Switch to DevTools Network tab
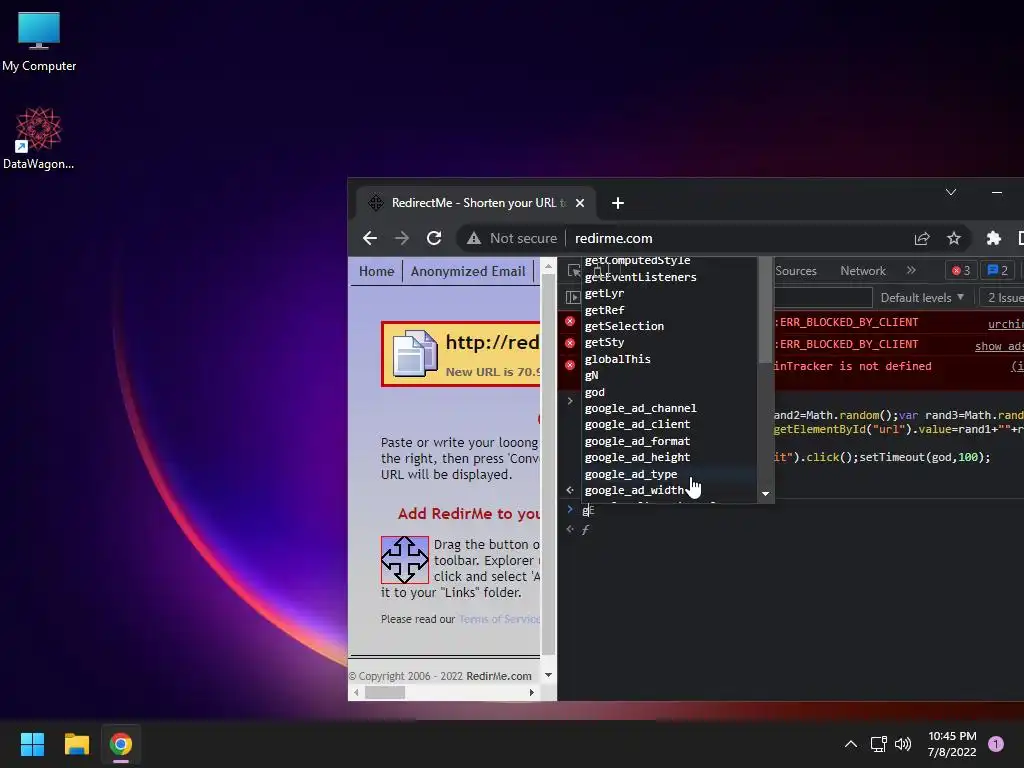 pyautogui.click(x=863, y=271)
